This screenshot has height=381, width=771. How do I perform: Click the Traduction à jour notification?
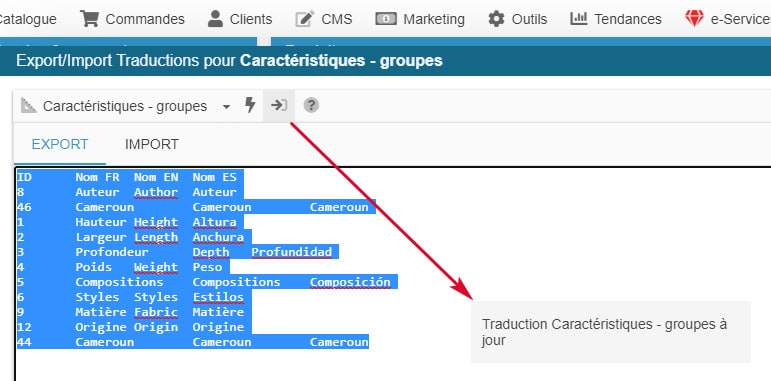click(x=611, y=332)
